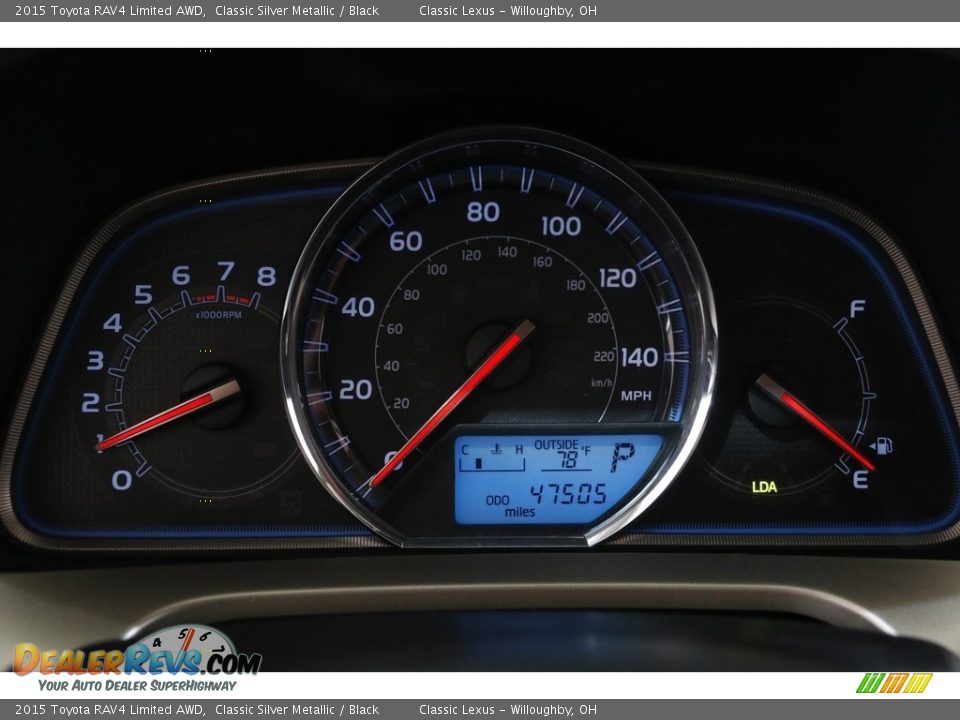Click "Classic Lexus – Willoughby, OH" in the bottom caption

tap(508, 710)
